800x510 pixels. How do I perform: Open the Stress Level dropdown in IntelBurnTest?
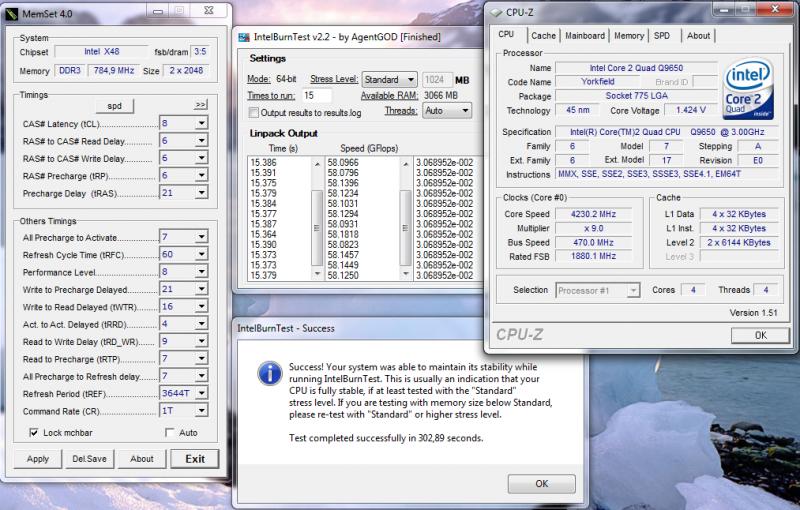(411, 80)
